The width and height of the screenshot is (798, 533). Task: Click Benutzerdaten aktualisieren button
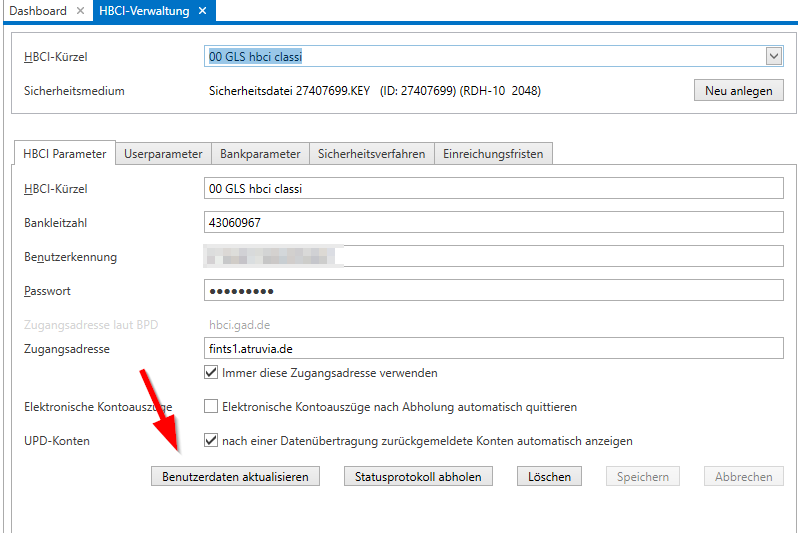click(235, 477)
